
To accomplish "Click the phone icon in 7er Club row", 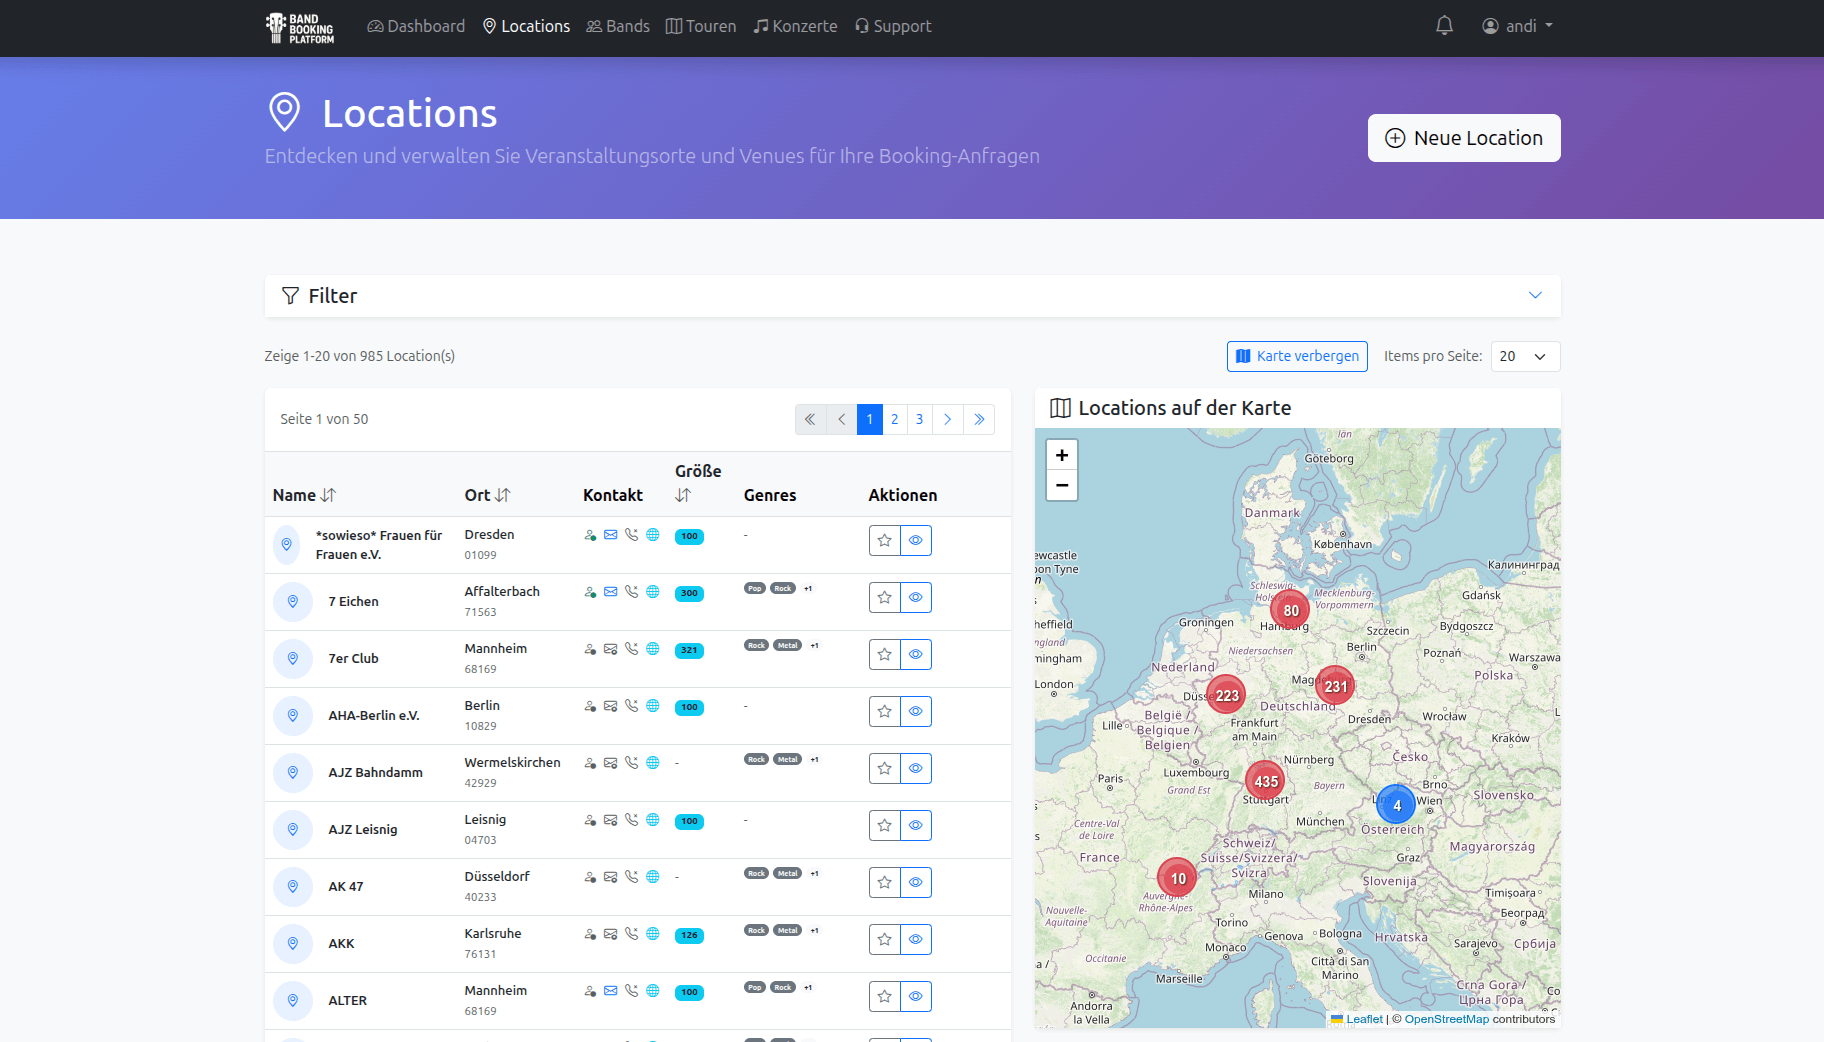I will [631, 649].
